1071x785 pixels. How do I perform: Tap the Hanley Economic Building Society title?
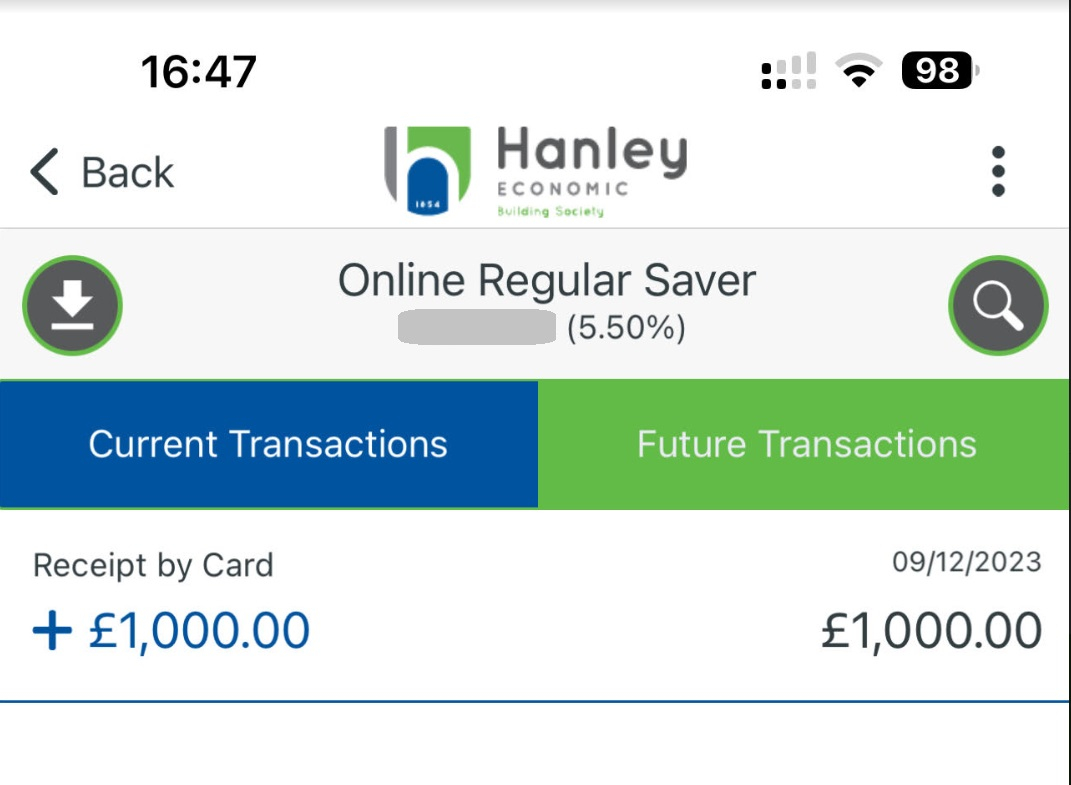coord(592,171)
